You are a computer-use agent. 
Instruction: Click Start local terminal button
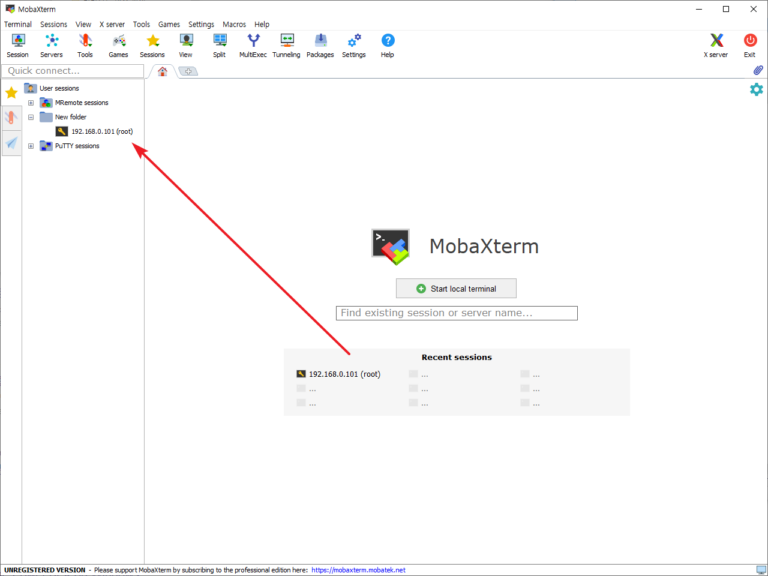(x=456, y=288)
